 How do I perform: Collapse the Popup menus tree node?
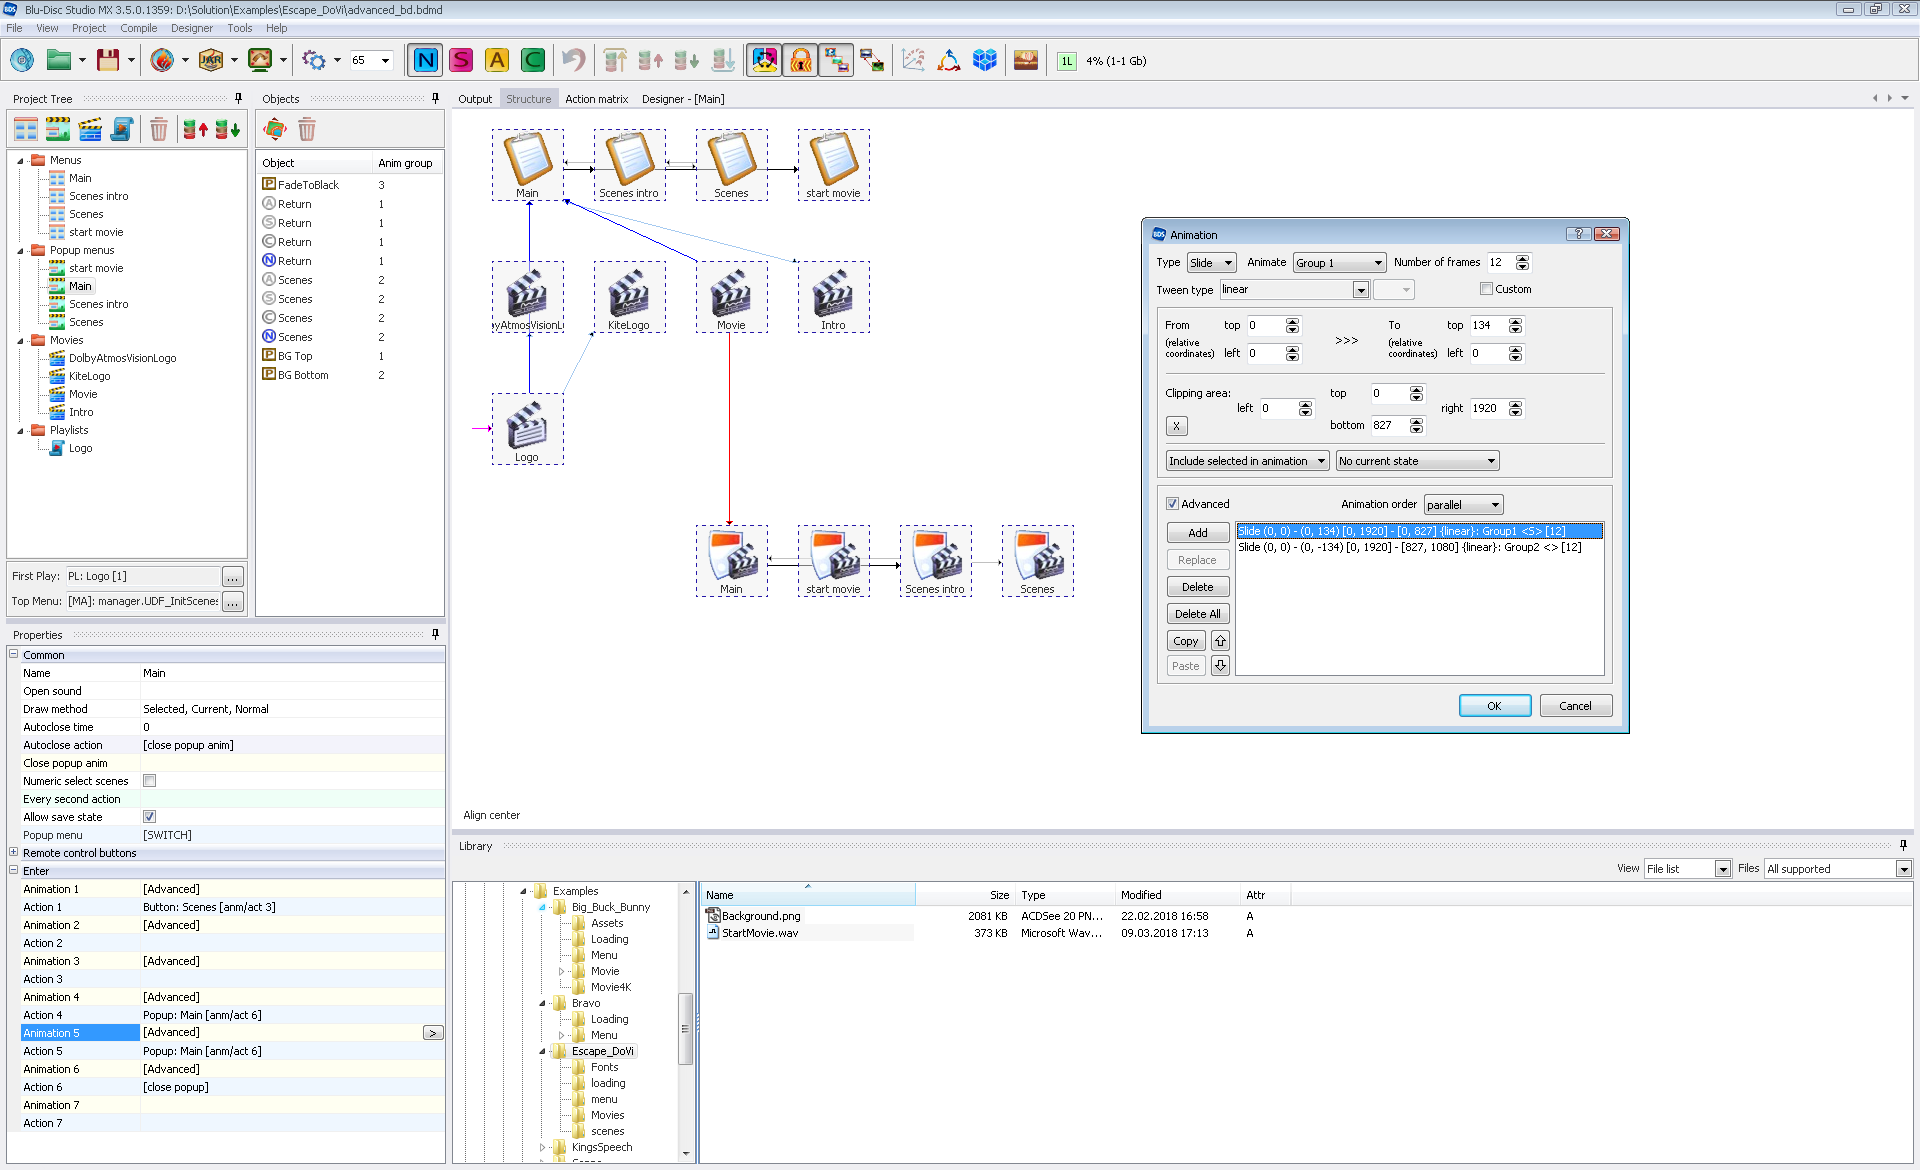[x=20, y=251]
